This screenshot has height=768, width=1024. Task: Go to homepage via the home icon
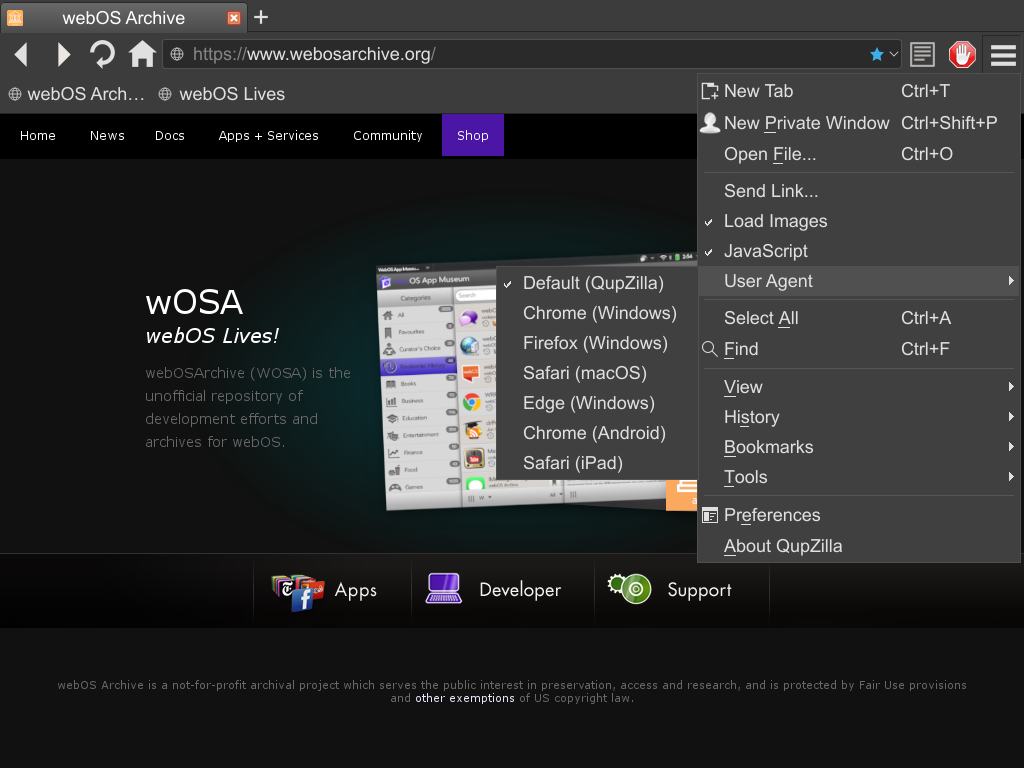pyautogui.click(x=142, y=54)
